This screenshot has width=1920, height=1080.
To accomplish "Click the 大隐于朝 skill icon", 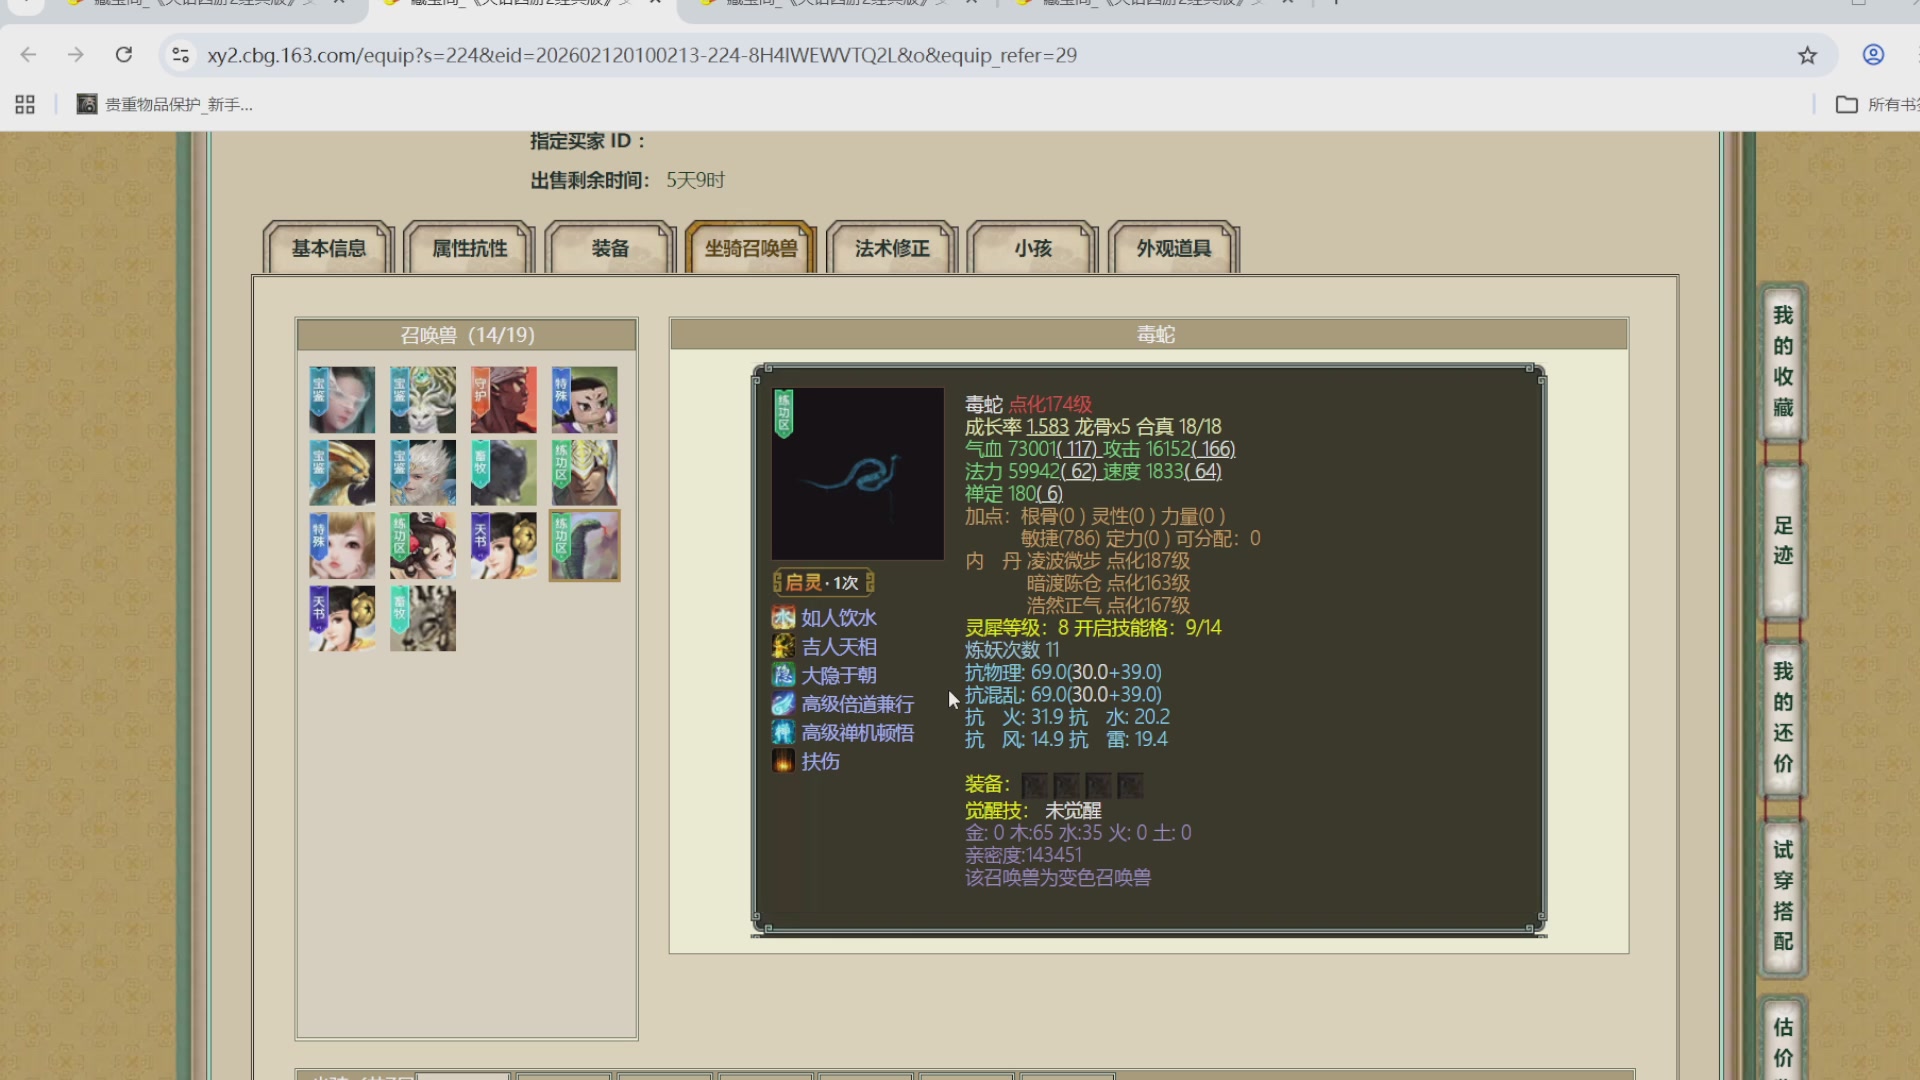I will point(783,675).
